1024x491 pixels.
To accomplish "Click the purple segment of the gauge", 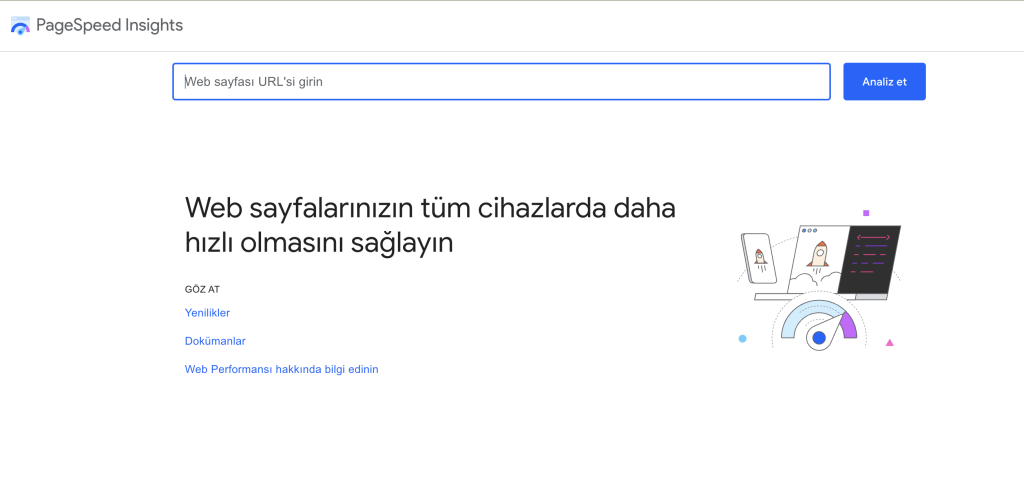I will tap(849, 324).
